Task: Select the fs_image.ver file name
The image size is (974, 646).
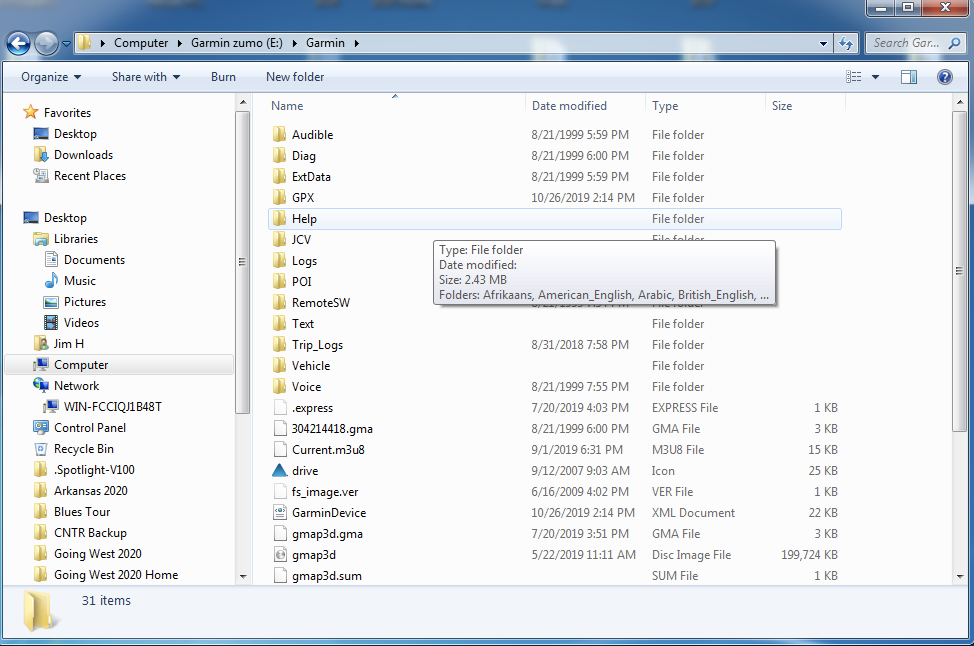Action: [x=325, y=492]
